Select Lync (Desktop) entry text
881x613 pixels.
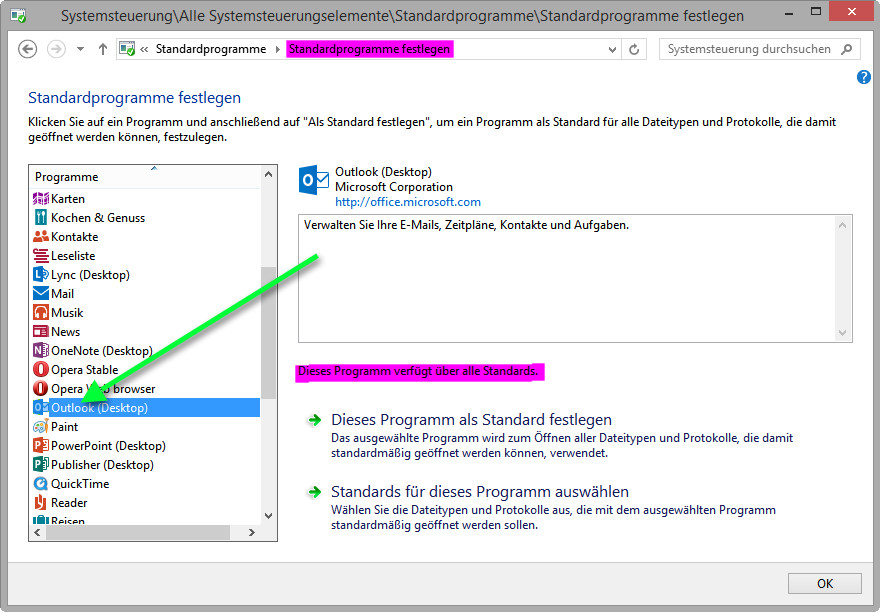point(90,275)
